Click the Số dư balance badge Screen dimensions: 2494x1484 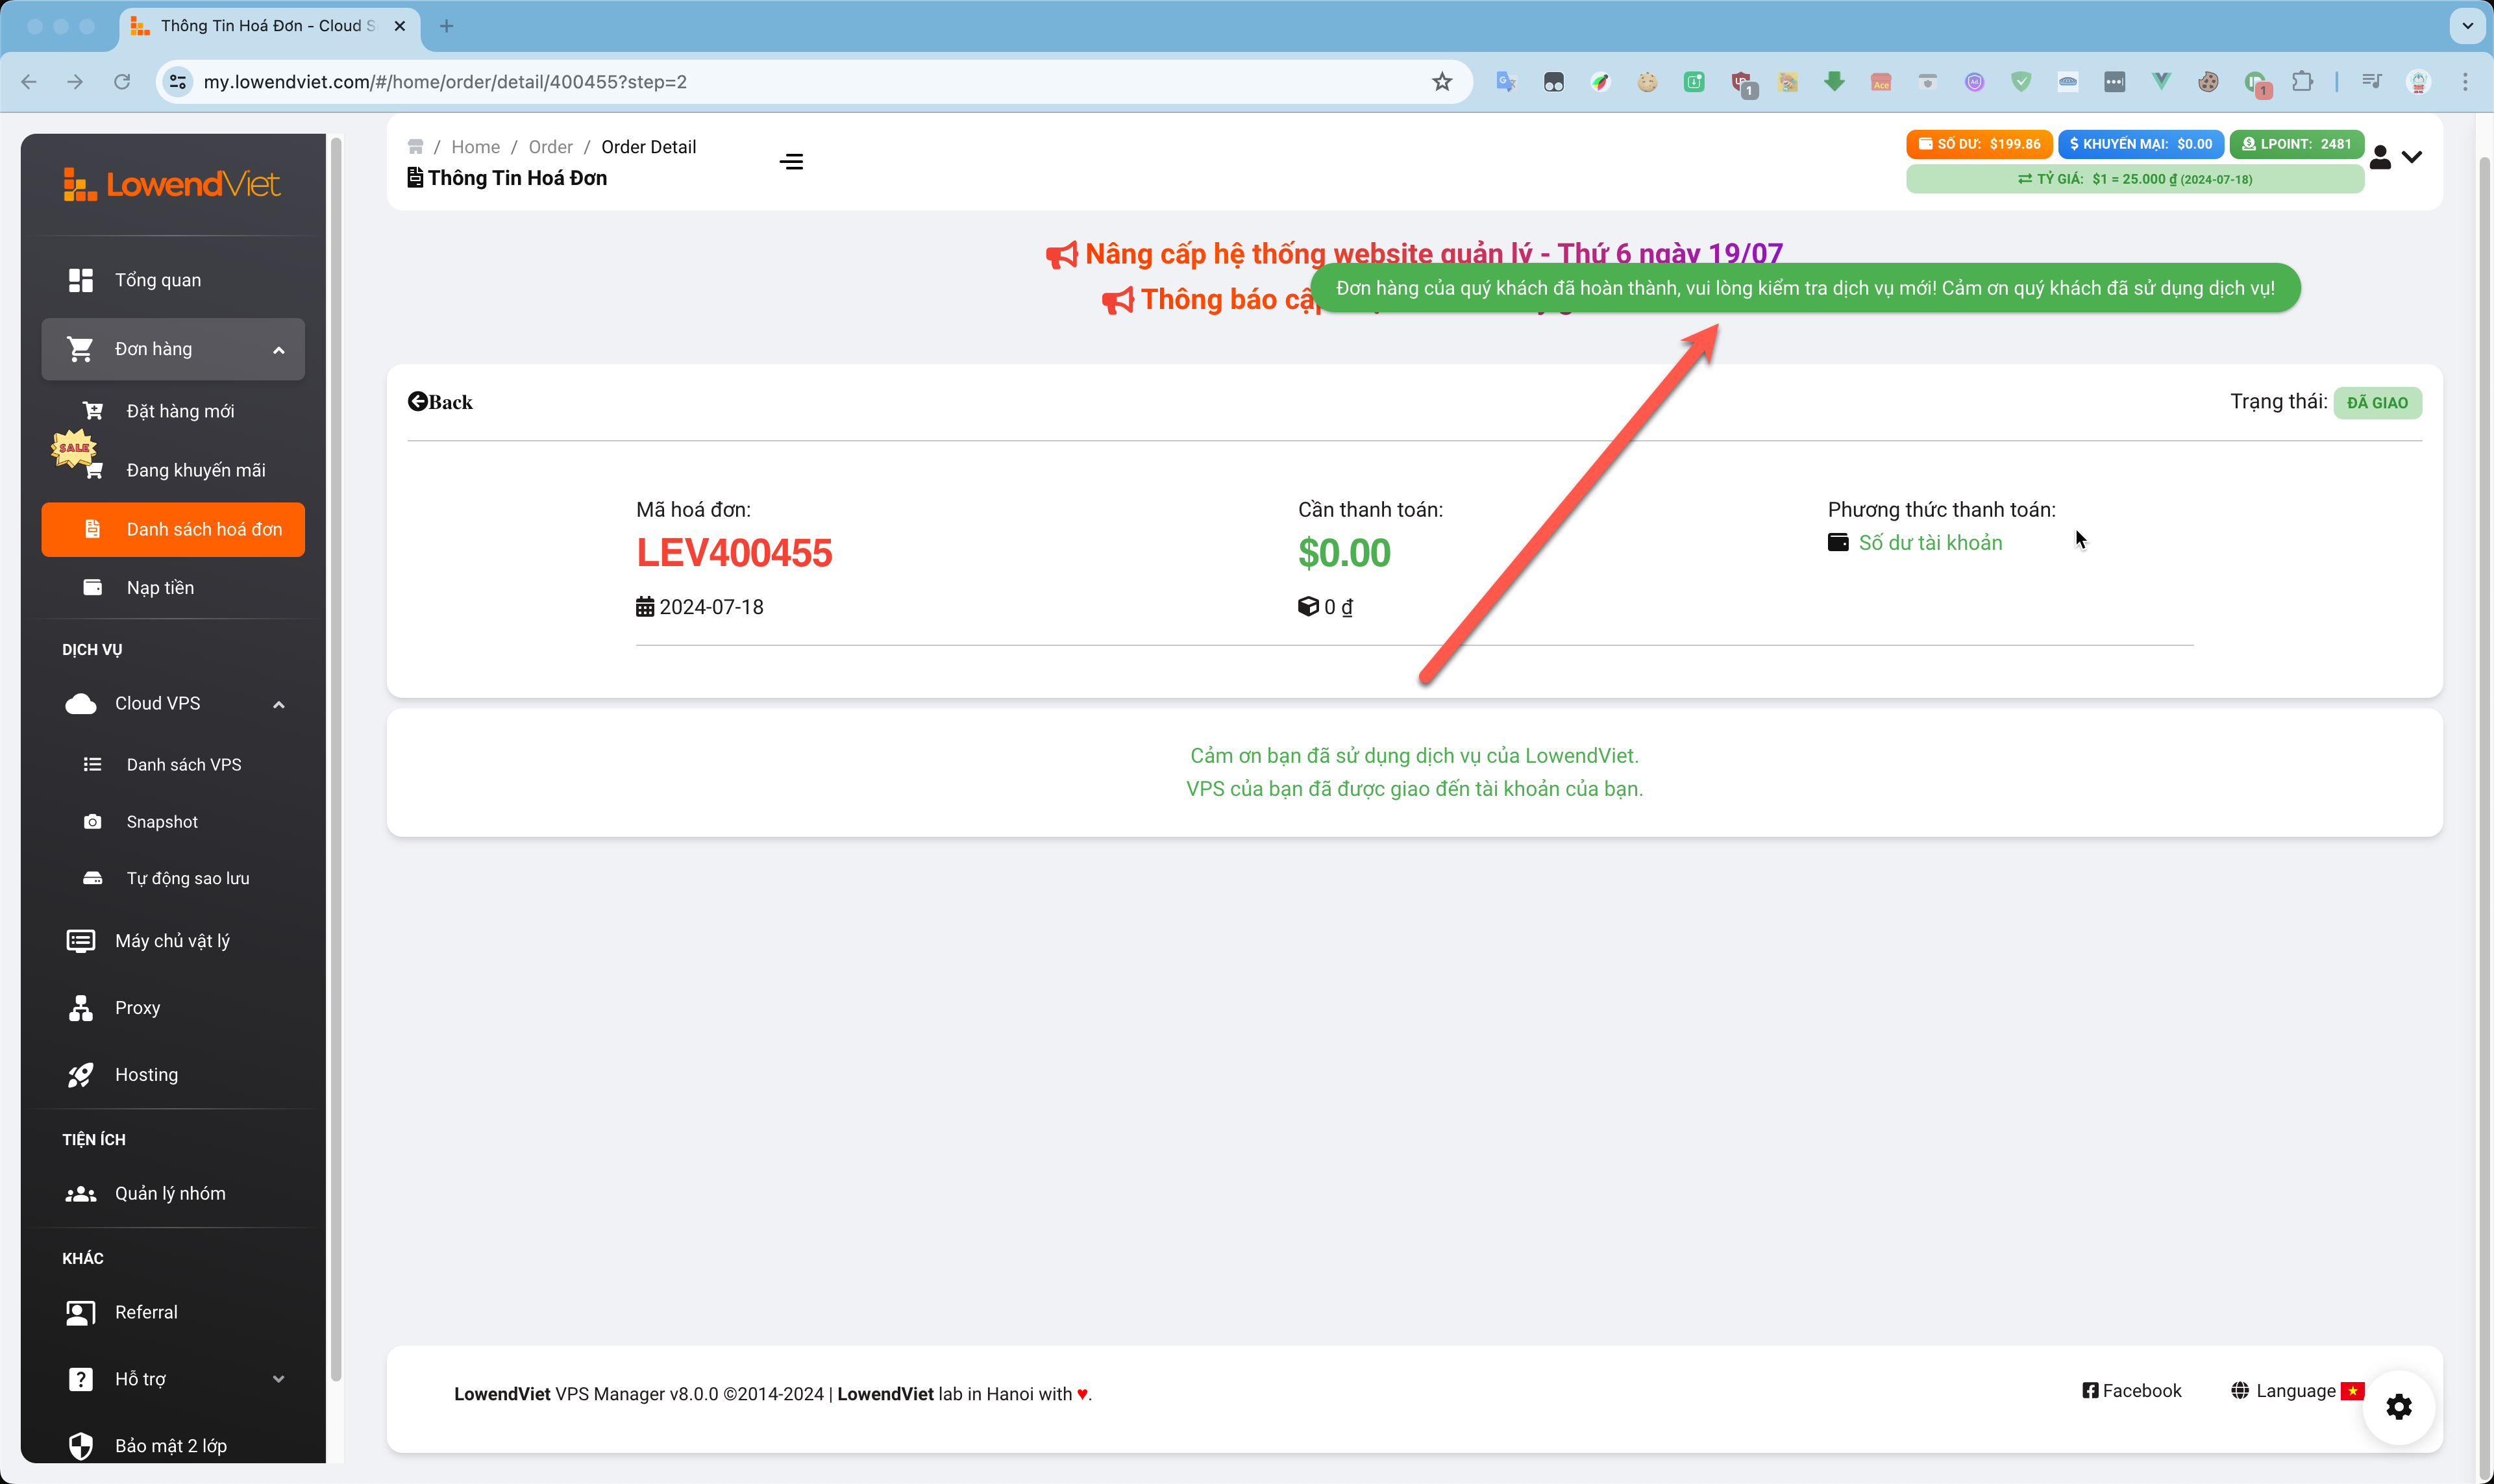click(1979, 144)
